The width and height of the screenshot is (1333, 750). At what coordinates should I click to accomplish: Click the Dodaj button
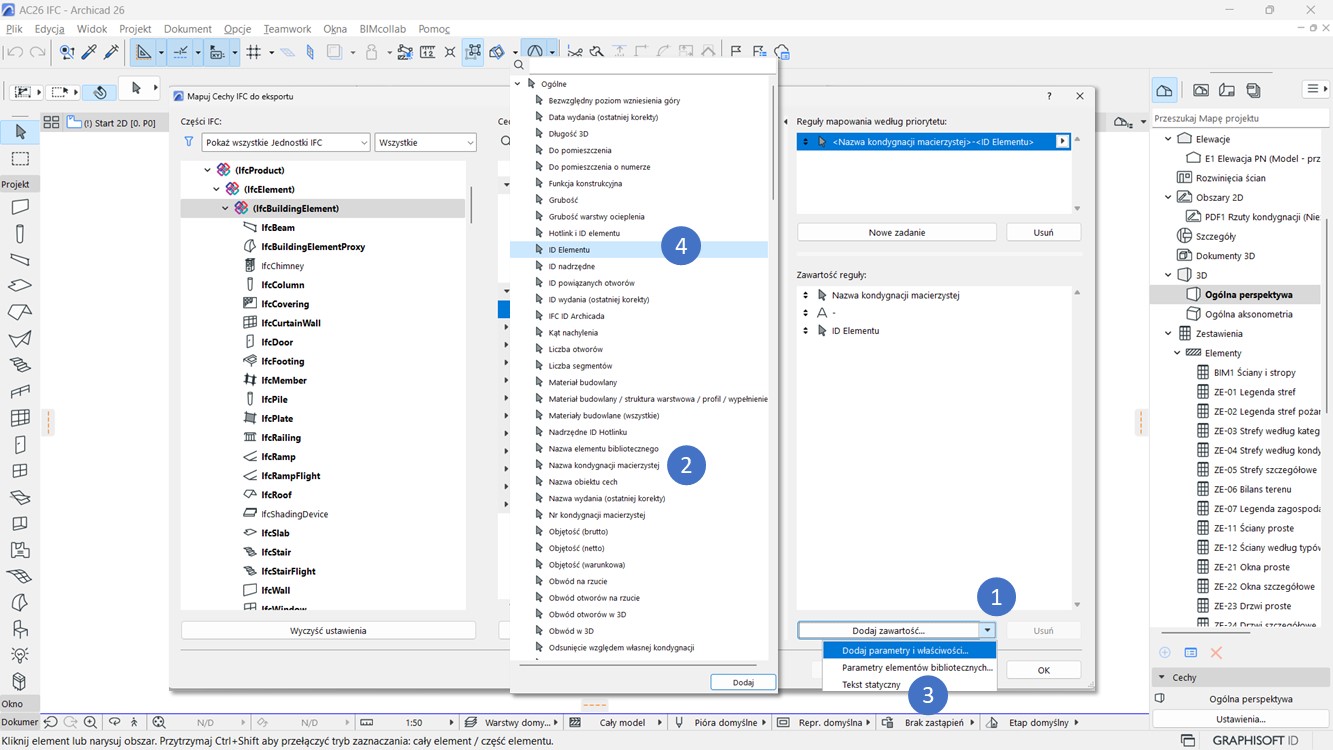pos(743,682)
